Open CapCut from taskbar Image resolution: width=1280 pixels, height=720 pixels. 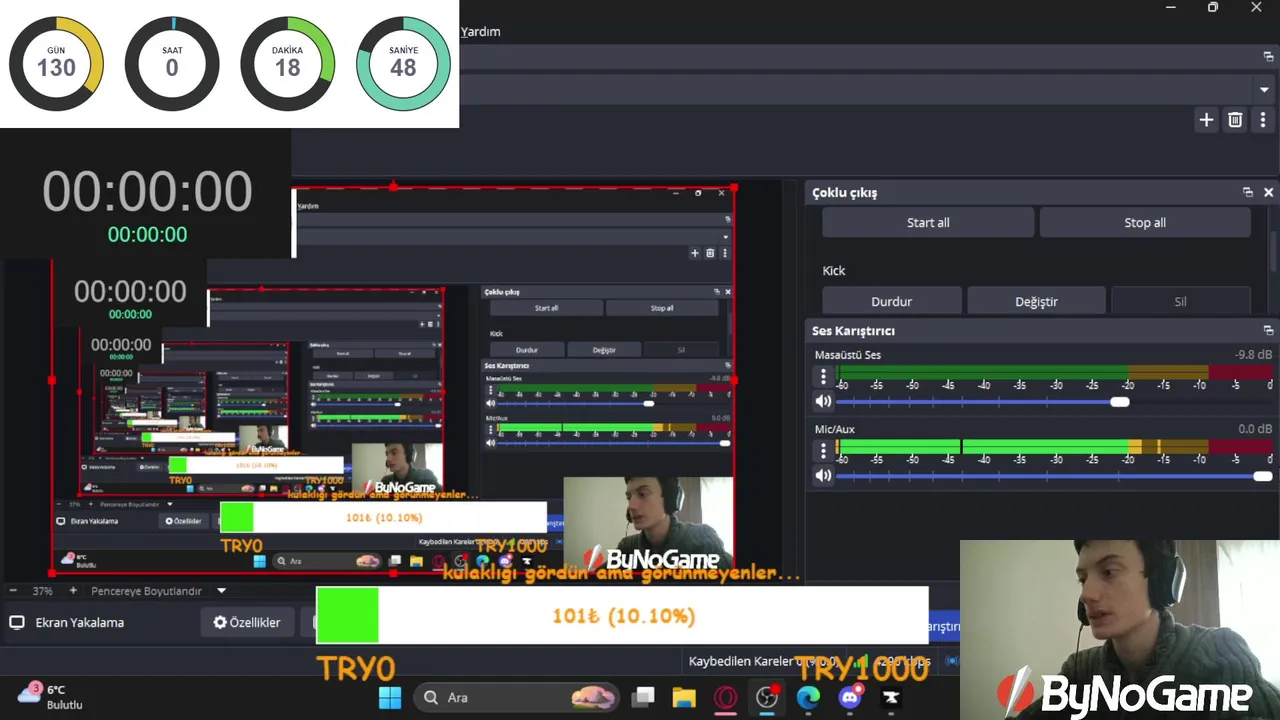(891, 697)
